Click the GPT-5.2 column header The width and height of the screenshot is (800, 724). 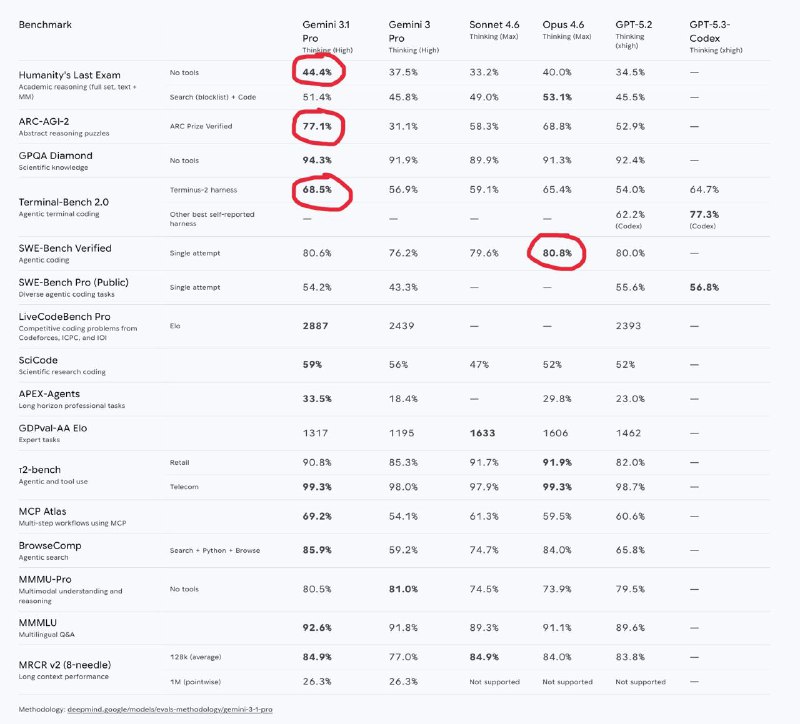[x=632, y=23]
